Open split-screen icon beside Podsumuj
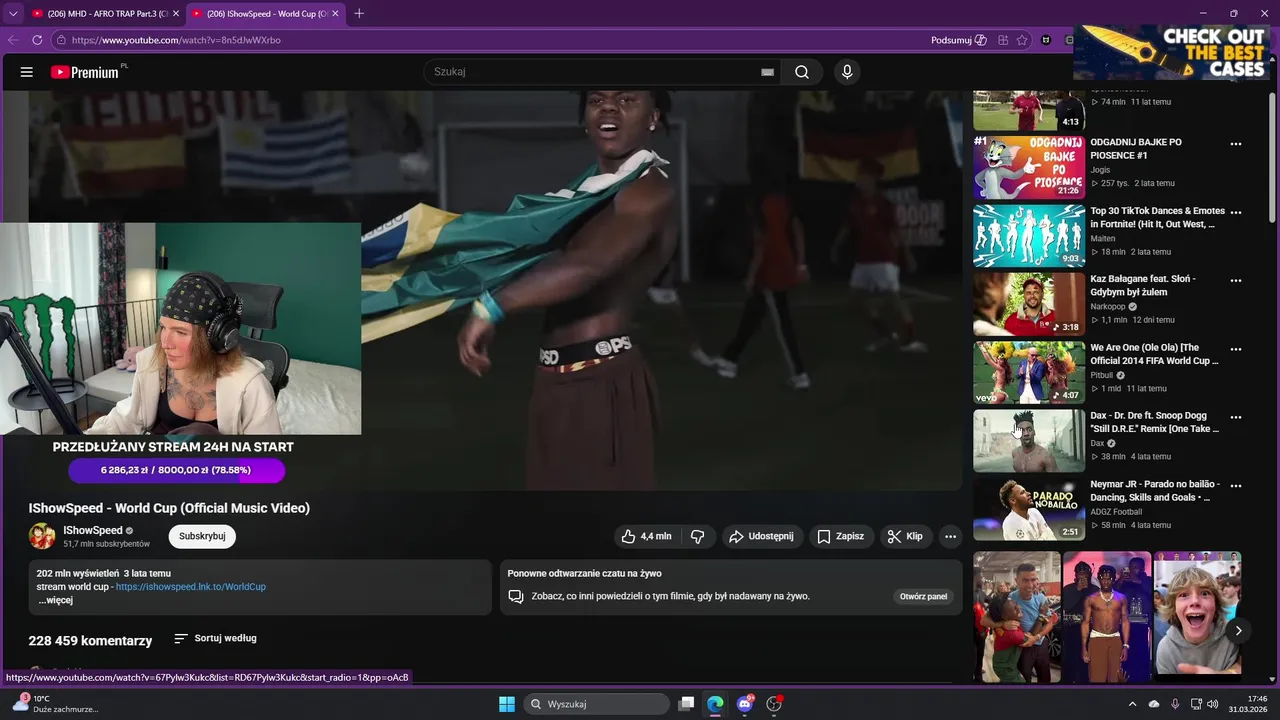The height and width of the screenshot is (720, 1280). pos(1003,40)
